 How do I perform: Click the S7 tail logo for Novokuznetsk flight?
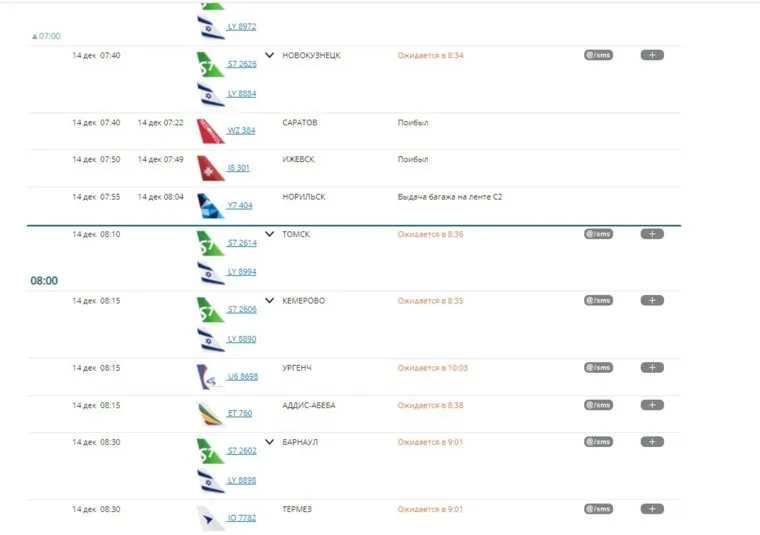click(210, 62)
